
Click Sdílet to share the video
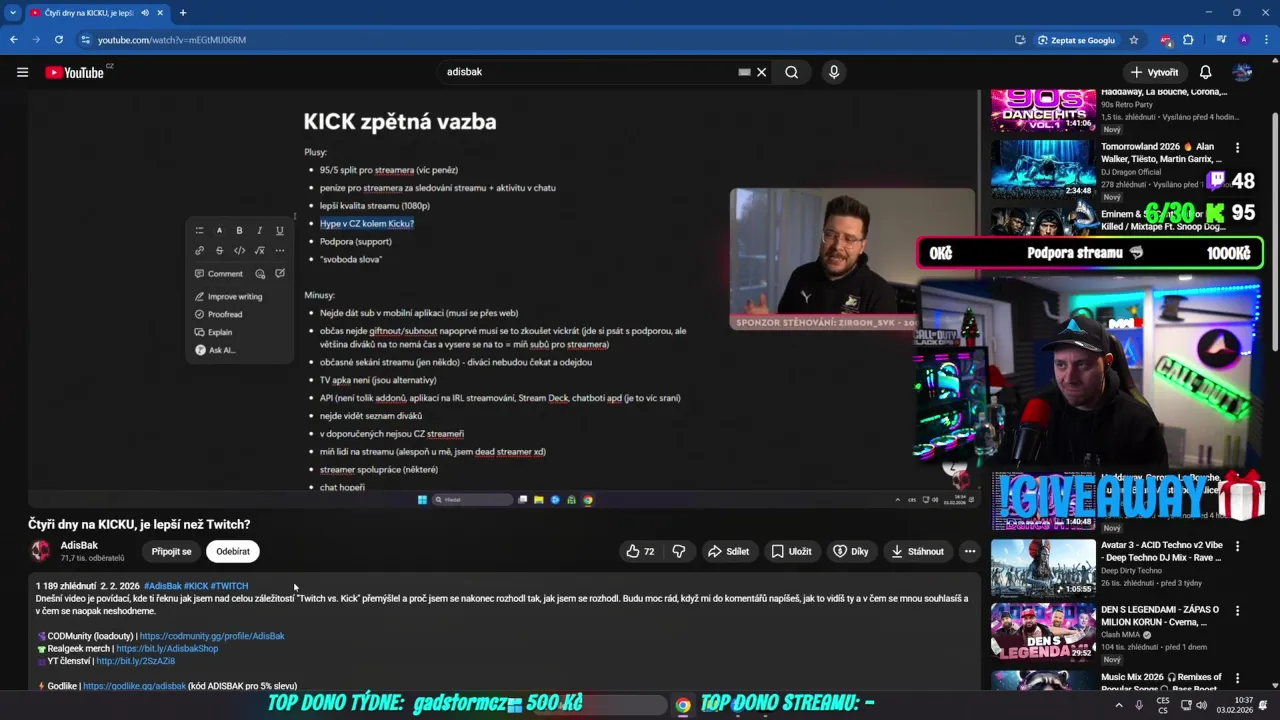click(x=728, y=551)
